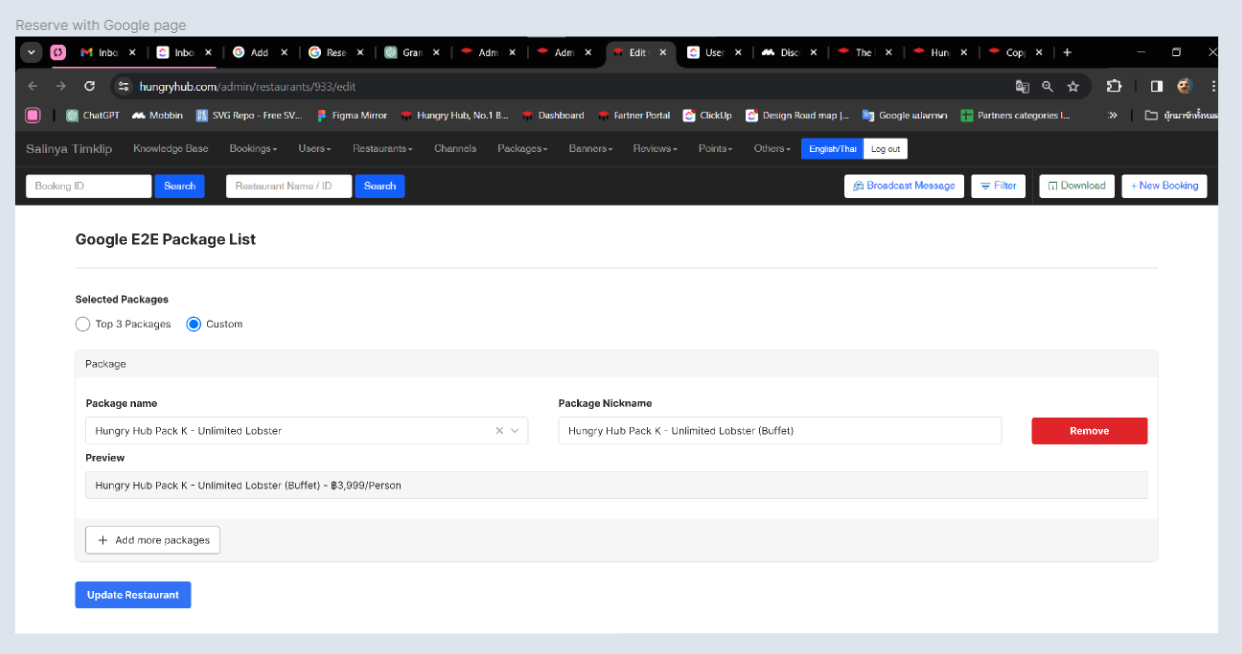Viewport: 1242px width, 654px height.
Task: Go to the Channels menu item
Action: click(x=455, y=149)
